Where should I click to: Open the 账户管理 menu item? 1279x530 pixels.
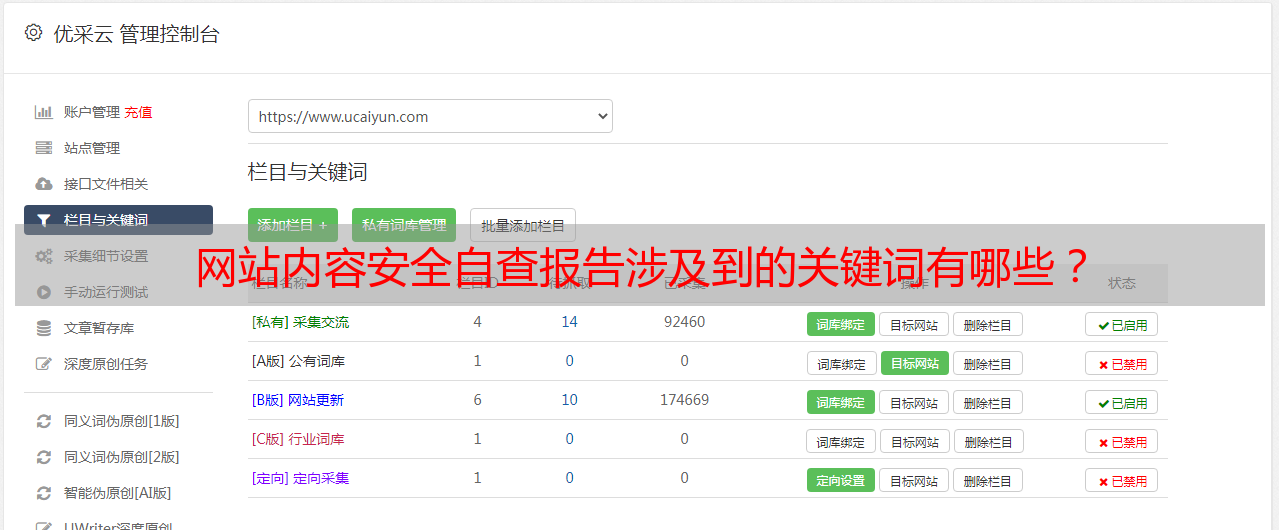pos(92,112)
